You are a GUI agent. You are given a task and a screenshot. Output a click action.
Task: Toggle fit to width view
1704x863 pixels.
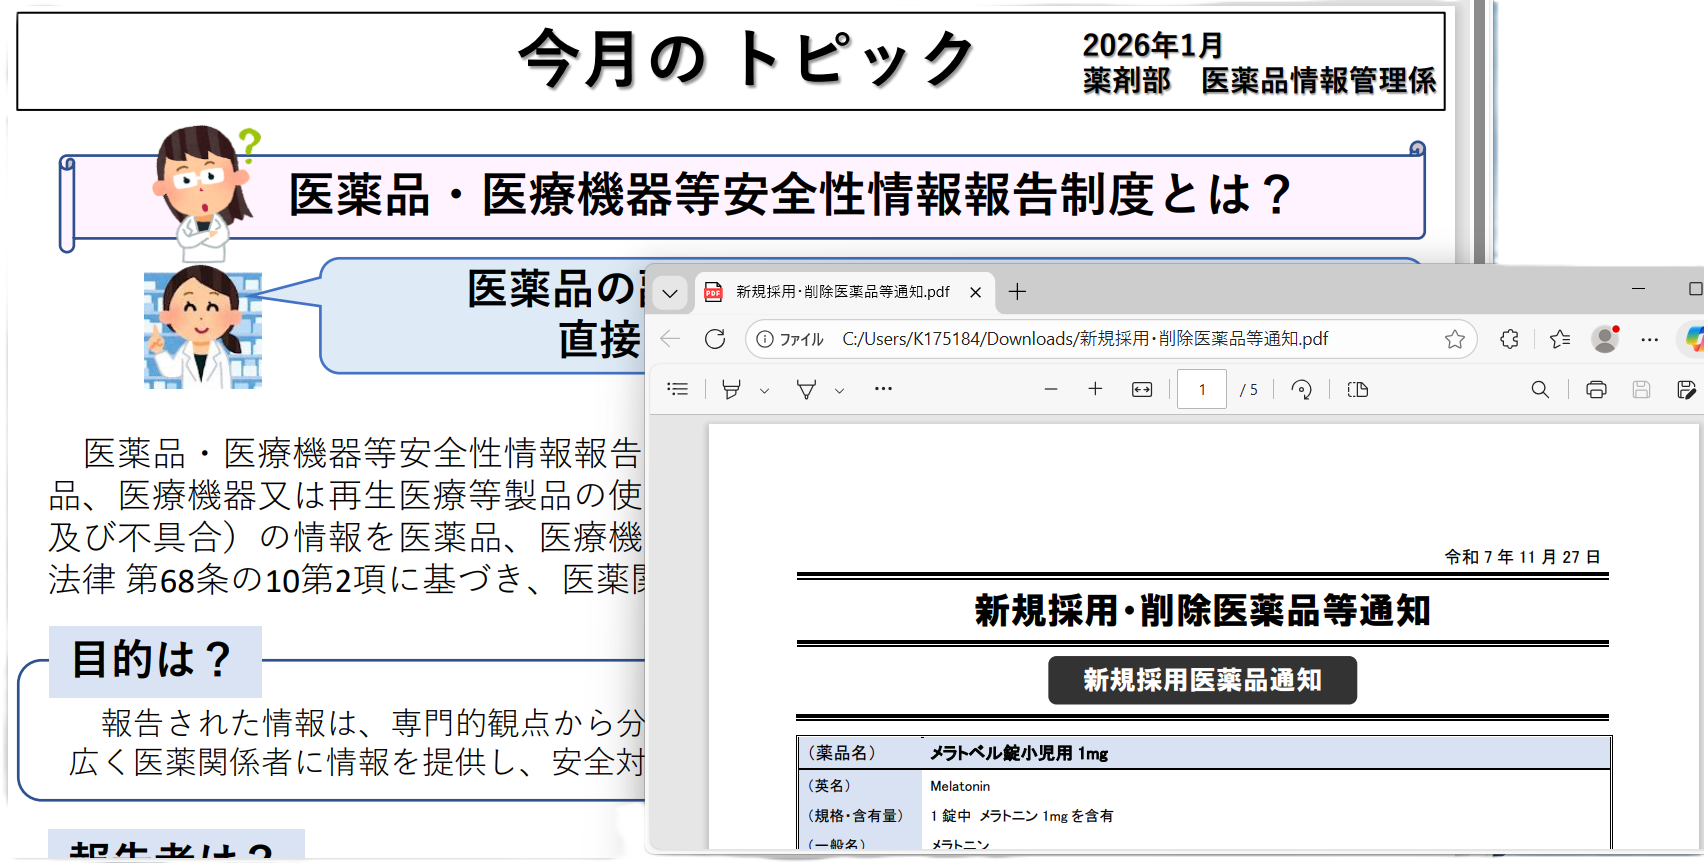(x=1142, y=389)
